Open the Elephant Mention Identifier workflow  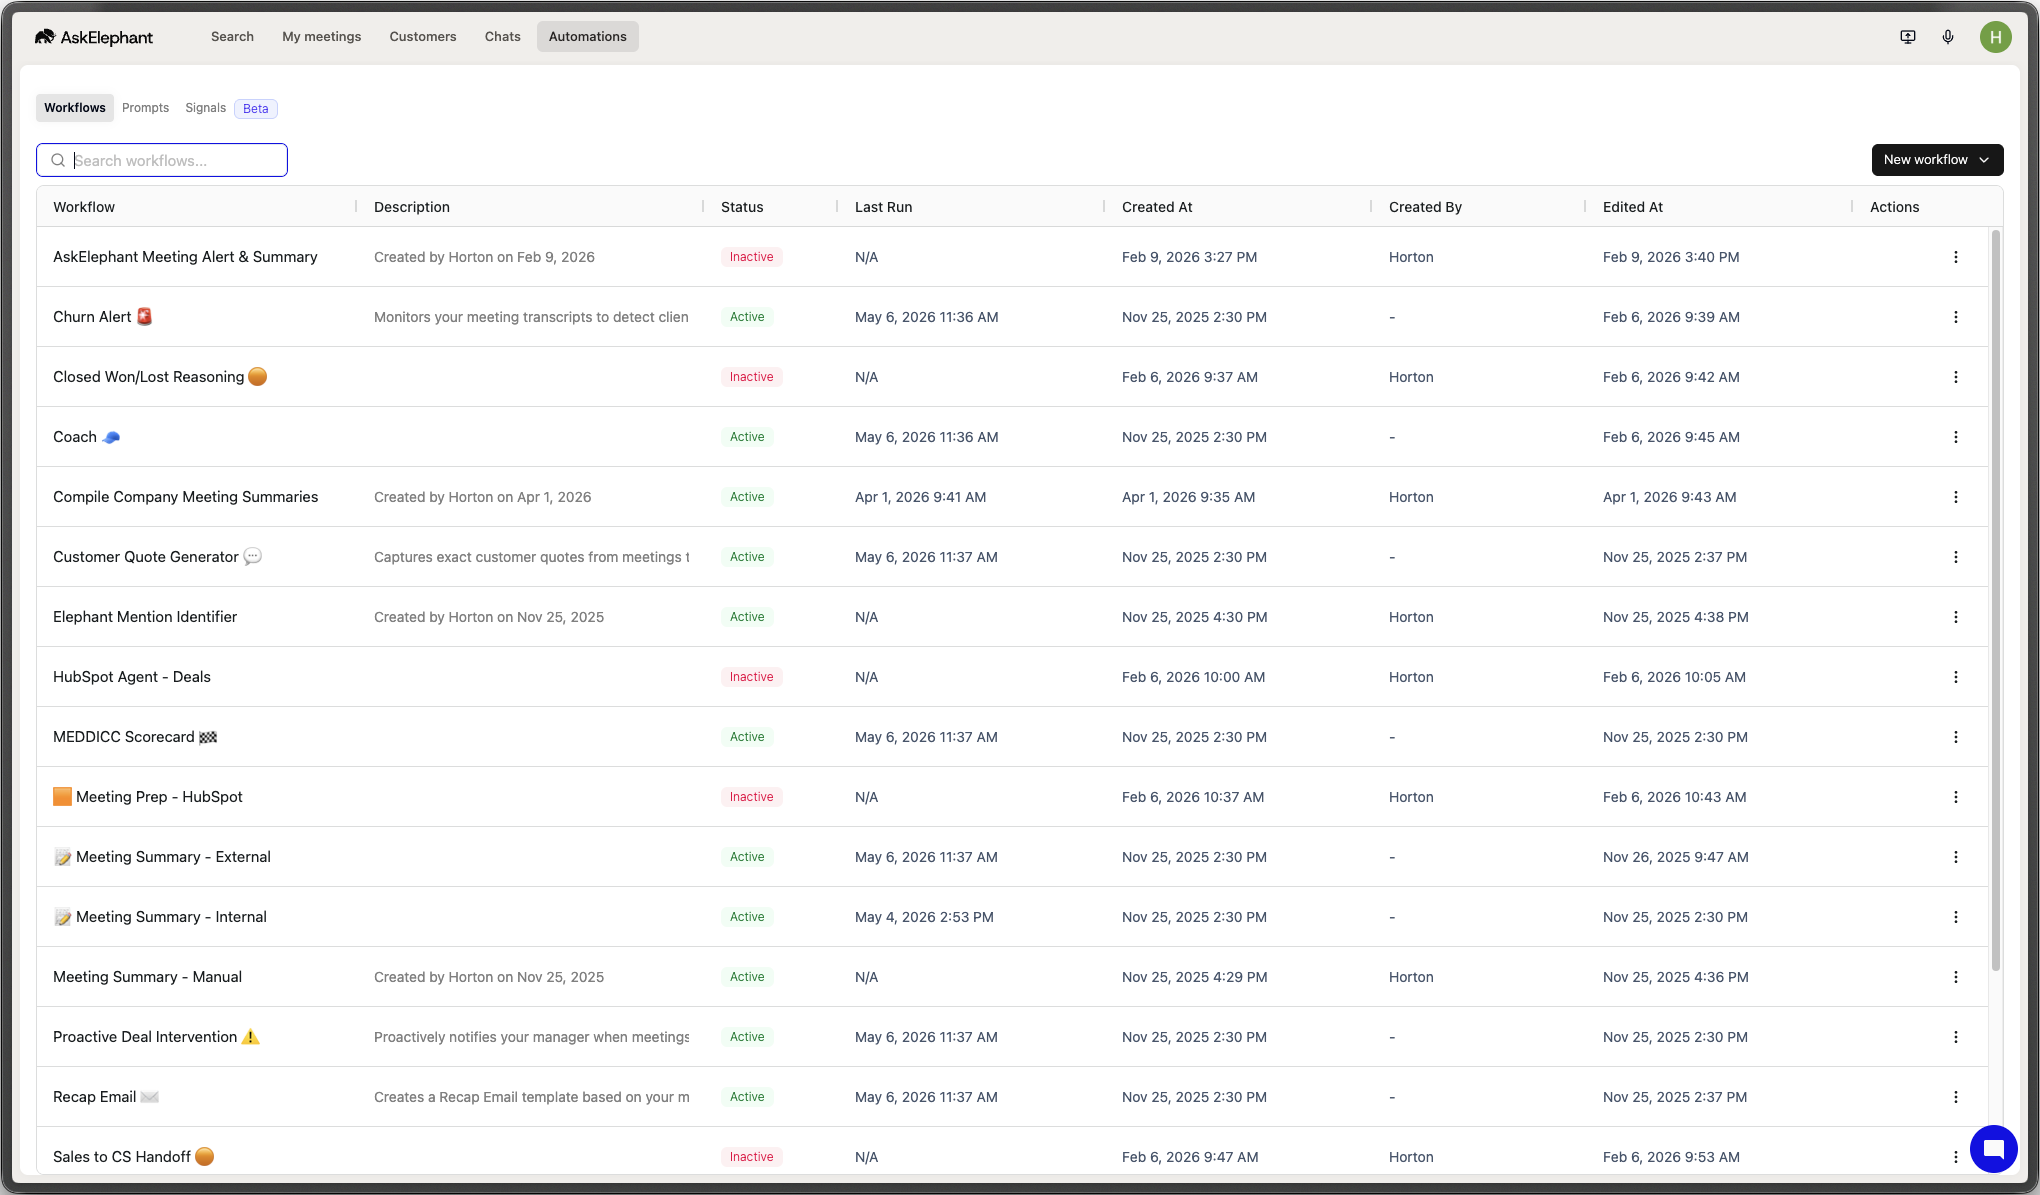click(145, 617)
